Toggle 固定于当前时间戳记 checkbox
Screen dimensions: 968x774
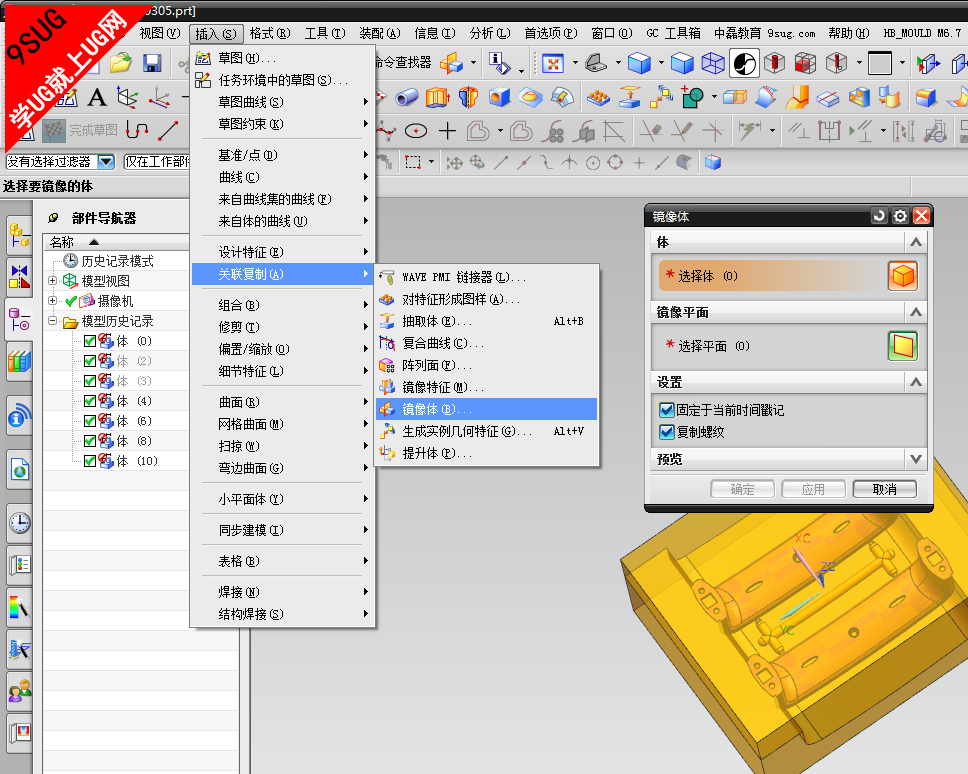[x=666, y=410]
